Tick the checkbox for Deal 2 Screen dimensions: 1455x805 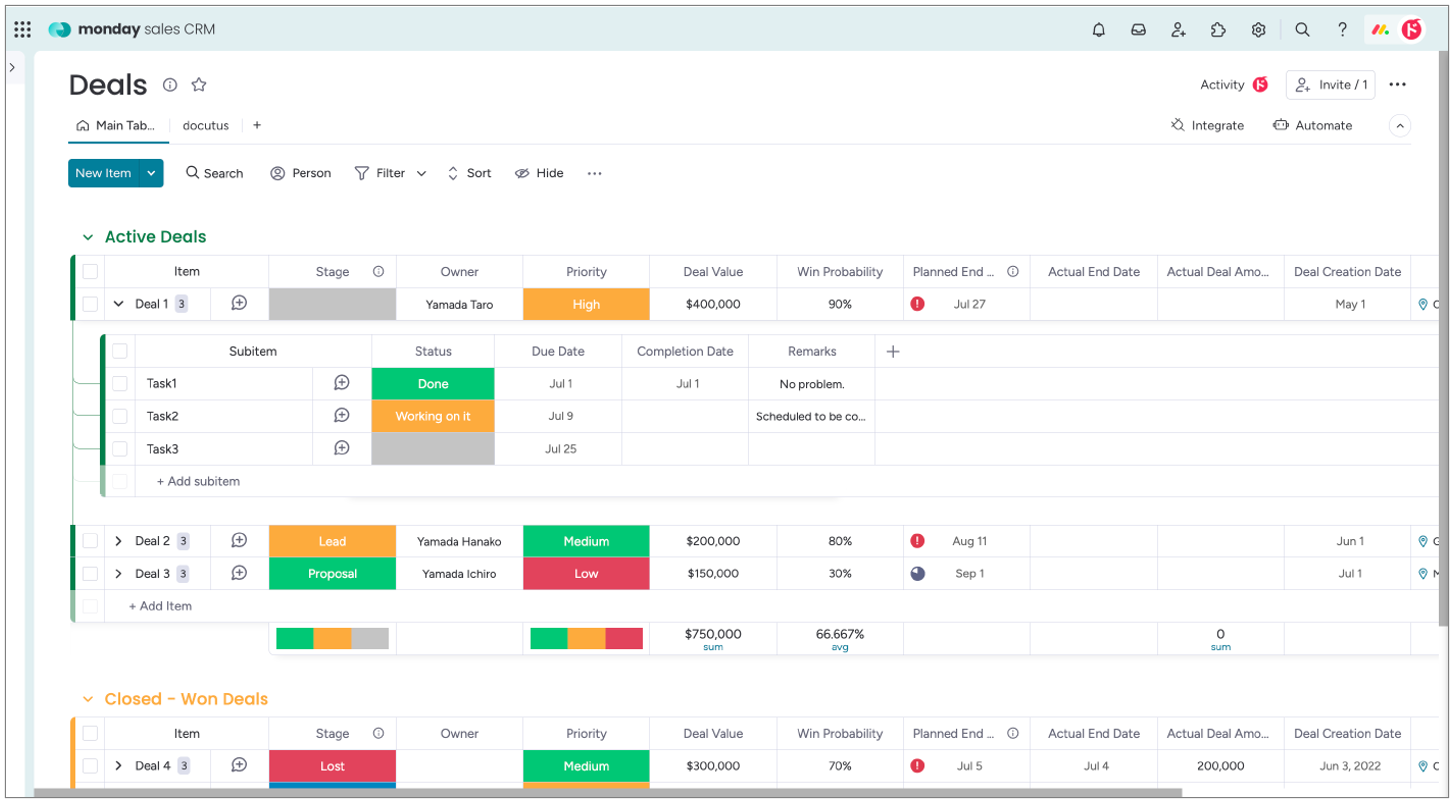point(90,541)
